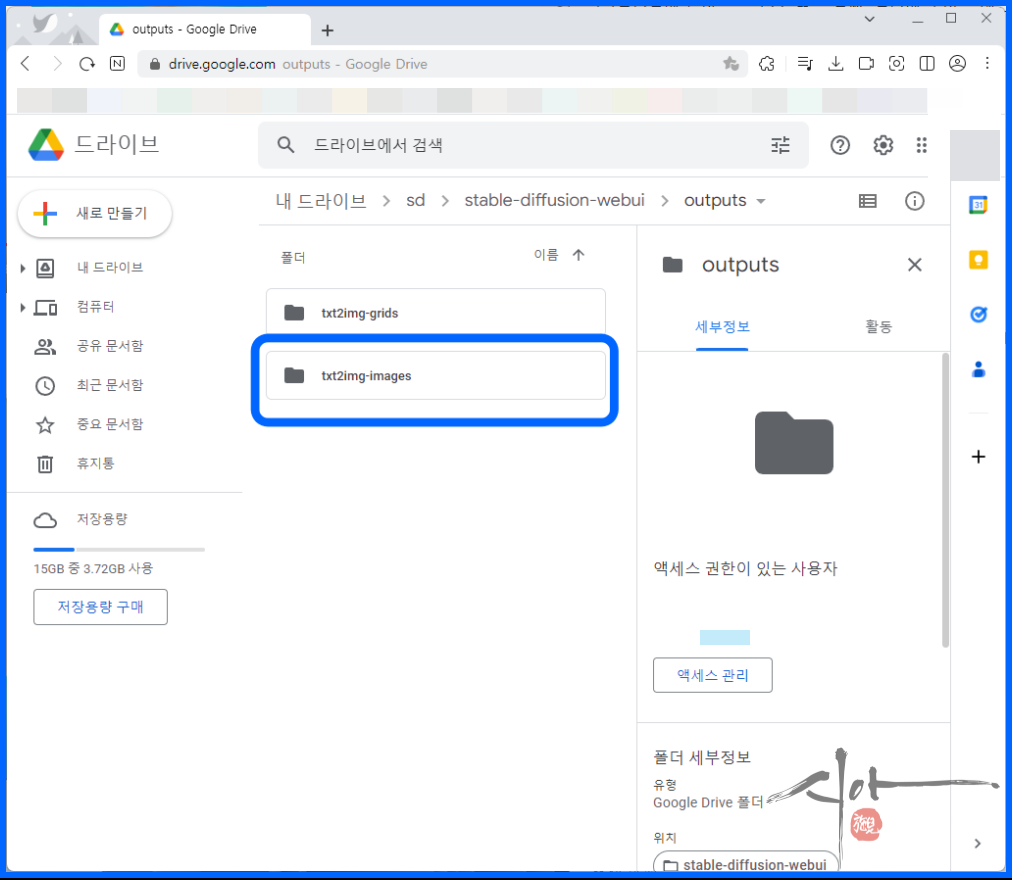
Task: Open Drive settings gear
Action: coord(883,145)
